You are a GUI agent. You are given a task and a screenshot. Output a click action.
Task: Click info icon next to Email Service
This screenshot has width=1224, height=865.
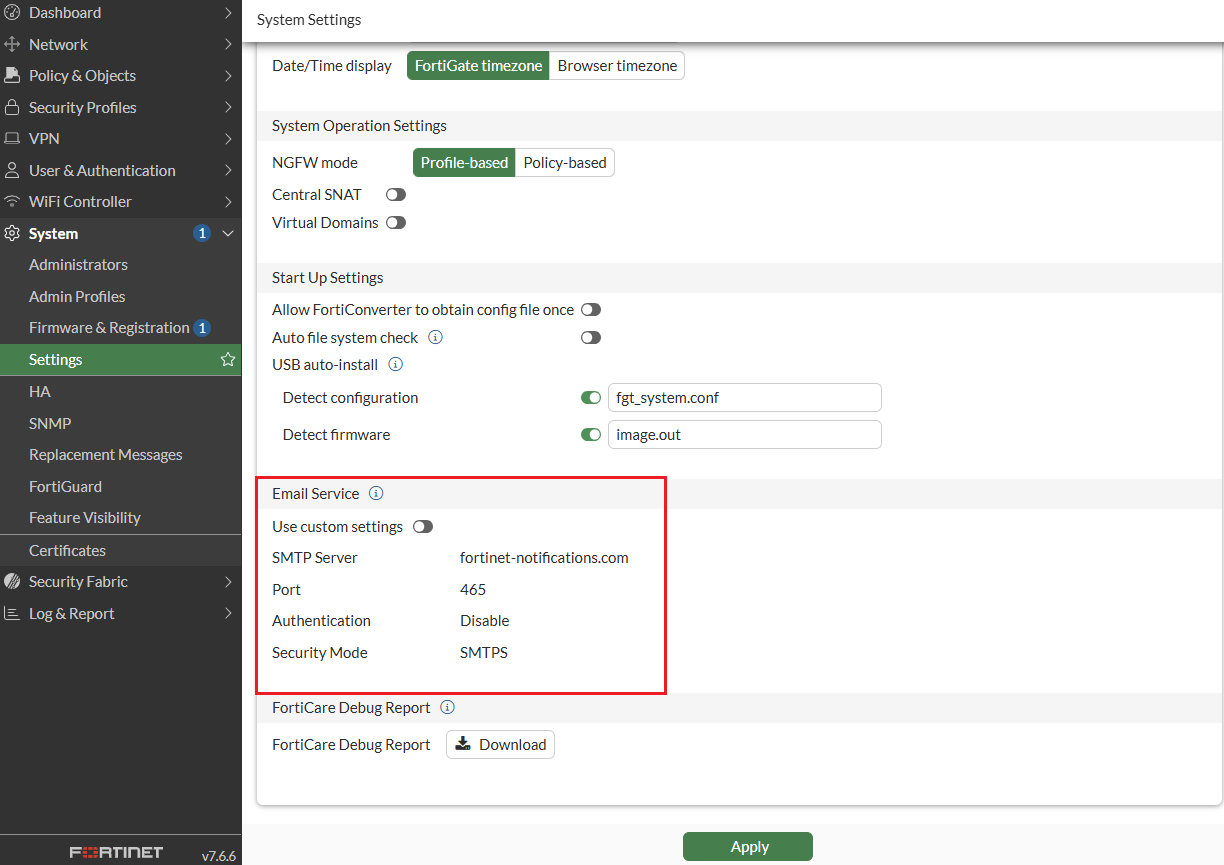[376, 493]
